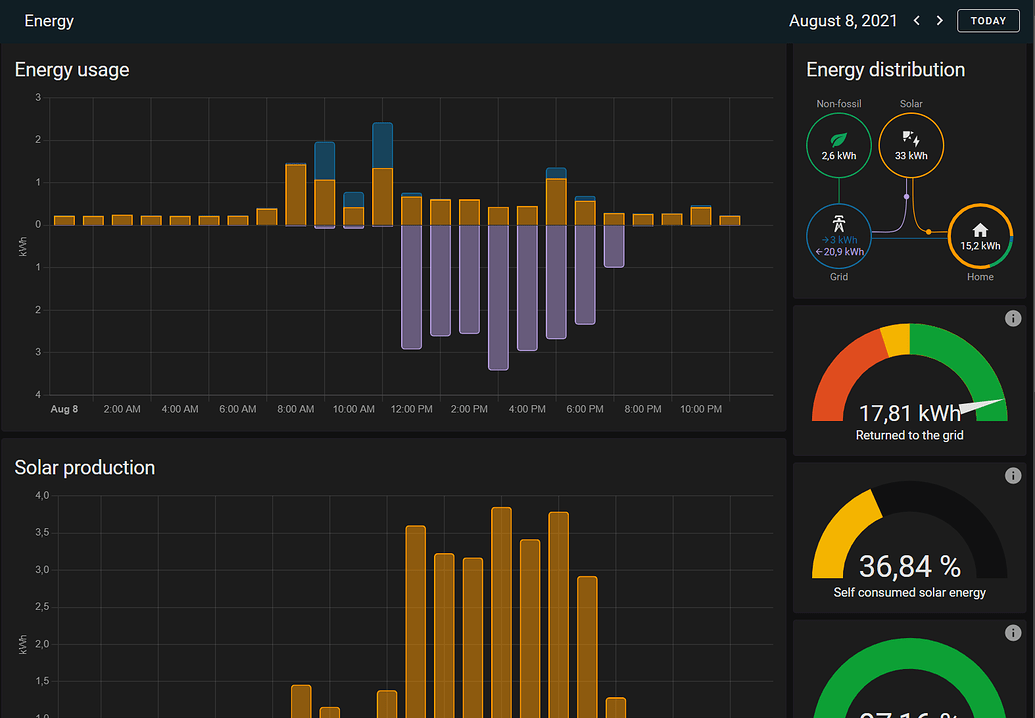Click the 36,84 % self consumed gauge
1035x718 pixels.
point(909,545)
